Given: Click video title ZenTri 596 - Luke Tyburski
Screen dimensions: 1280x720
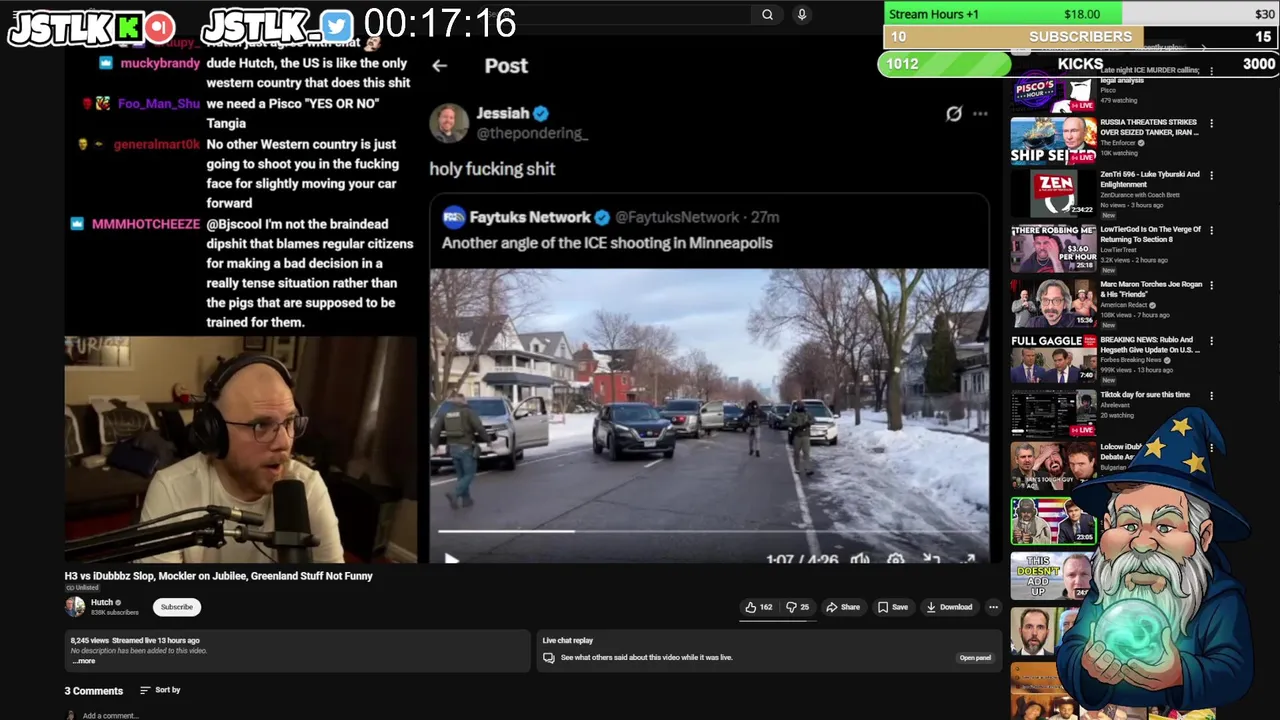Looking at the screenshot, I should coord(1150,179).
